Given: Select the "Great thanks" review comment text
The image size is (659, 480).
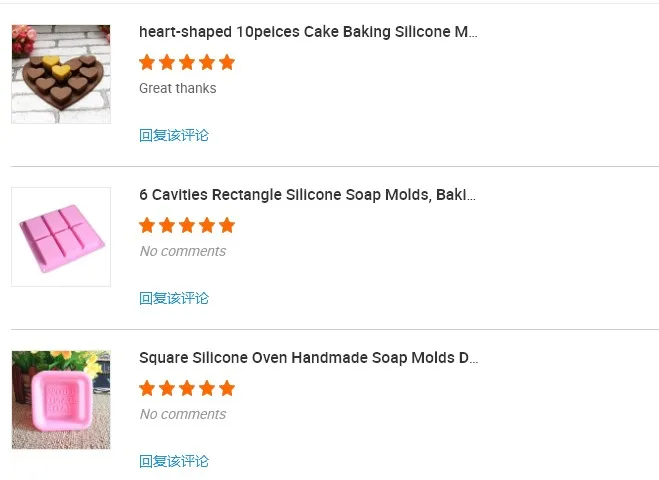Looking at the screenshot, I should [x=178, y=88].
